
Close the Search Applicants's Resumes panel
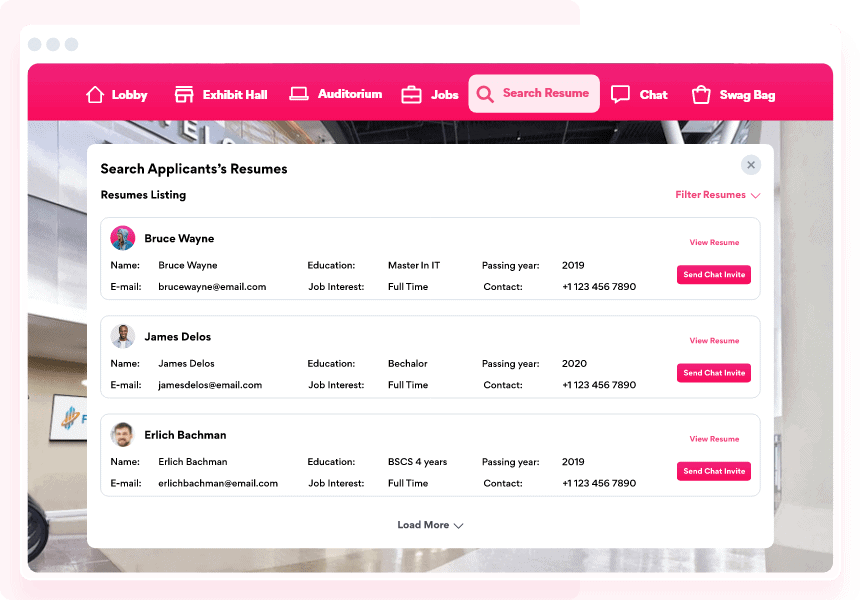[x=751, y=165]
